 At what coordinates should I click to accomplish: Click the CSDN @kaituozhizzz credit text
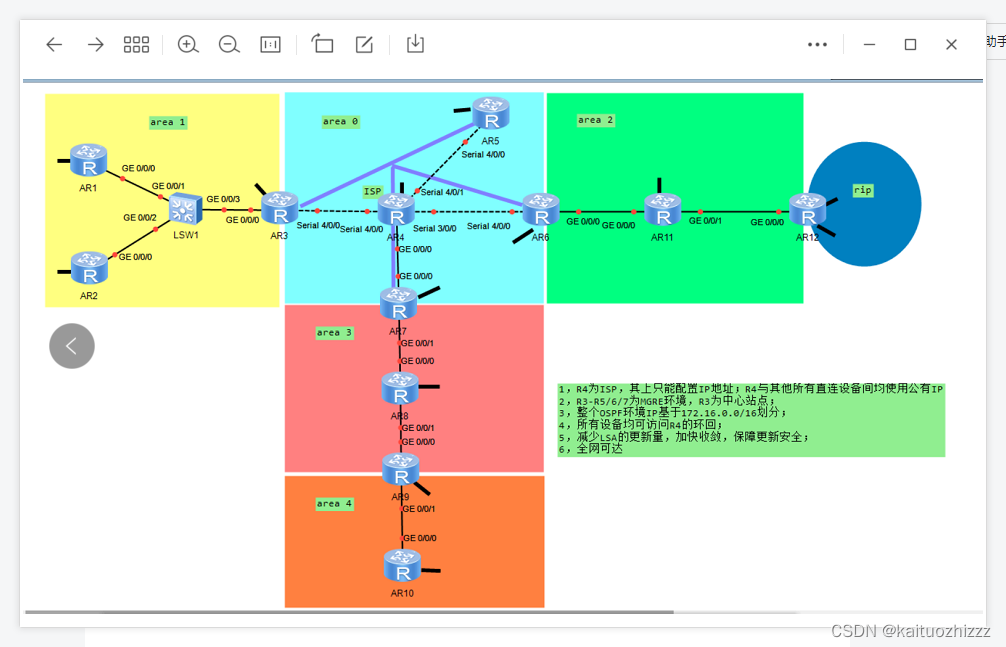coord(910,631)
